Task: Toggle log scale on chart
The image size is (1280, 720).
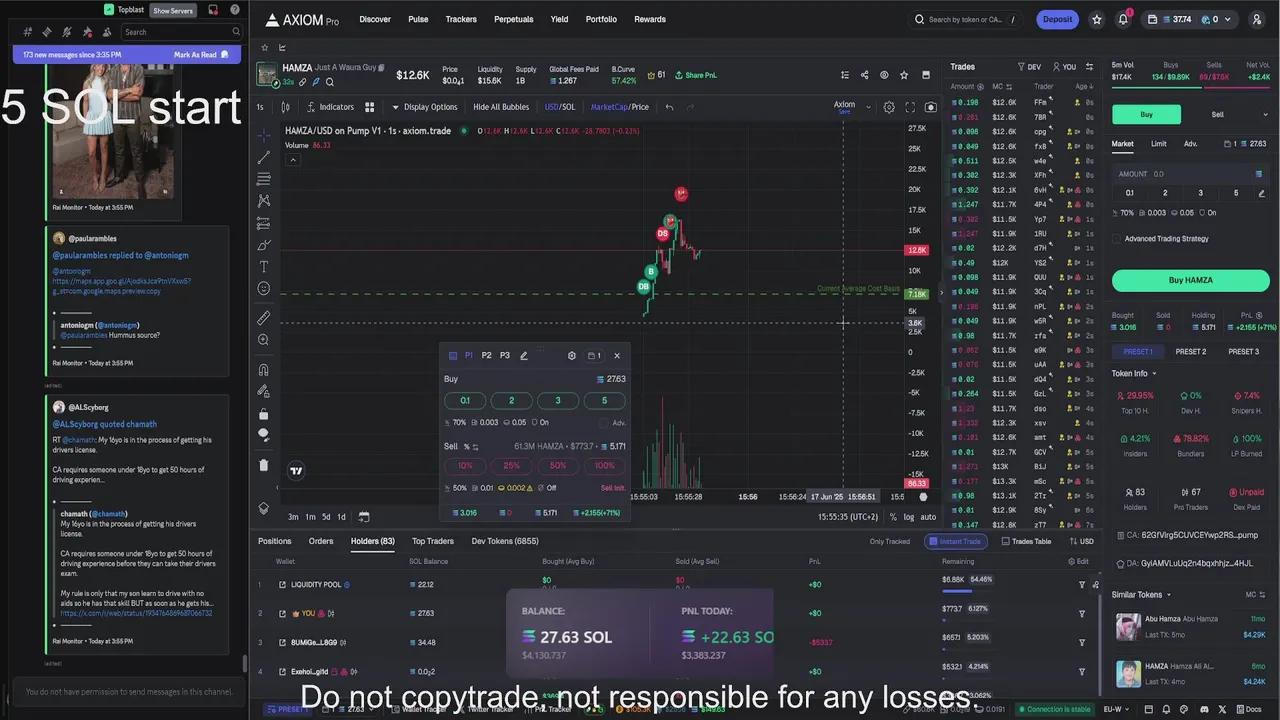Action: click(909, 517)
